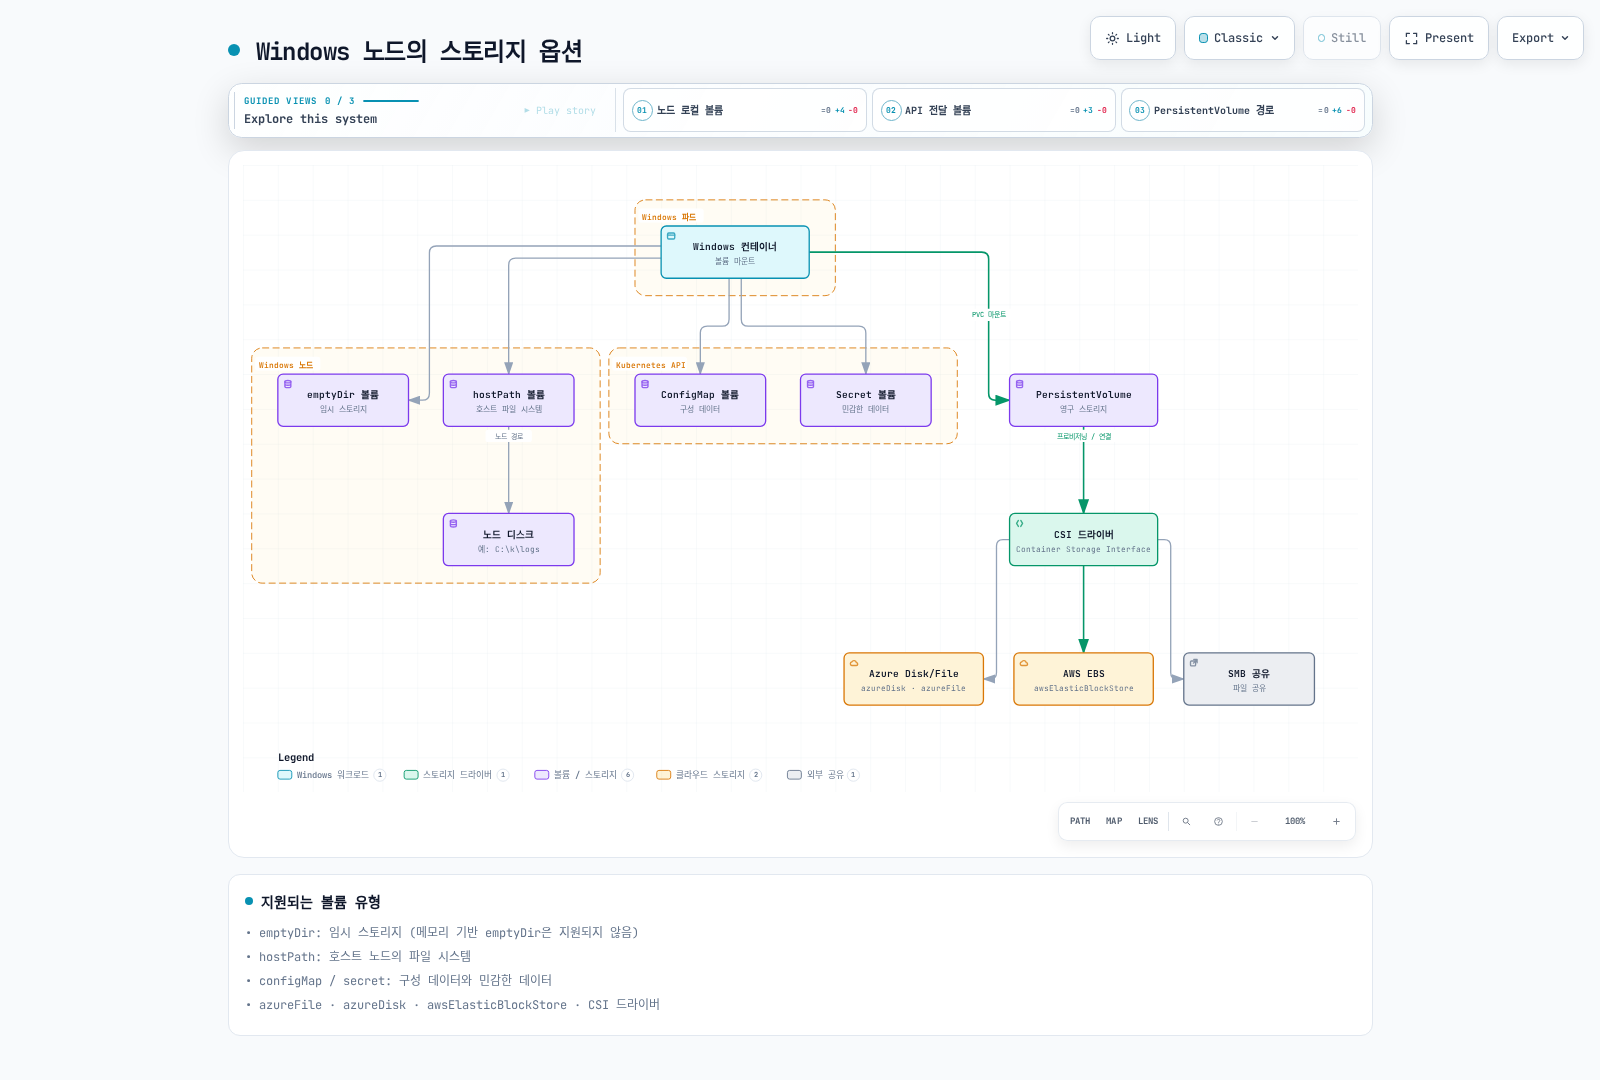The height and width of the screenshot is (1080, 1600).
Task: Click the cloud icon on Azure Disk/File
Action: pos(854,663)
